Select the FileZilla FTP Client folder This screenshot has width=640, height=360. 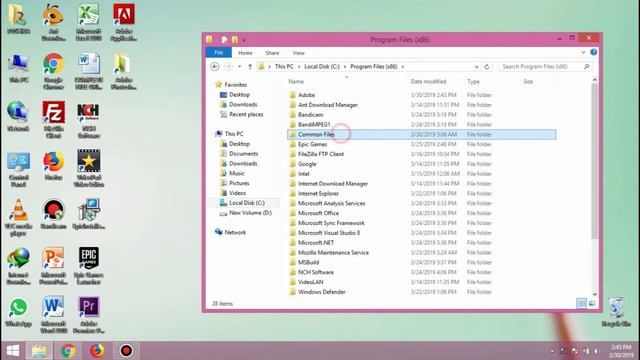tap(422, 154)
